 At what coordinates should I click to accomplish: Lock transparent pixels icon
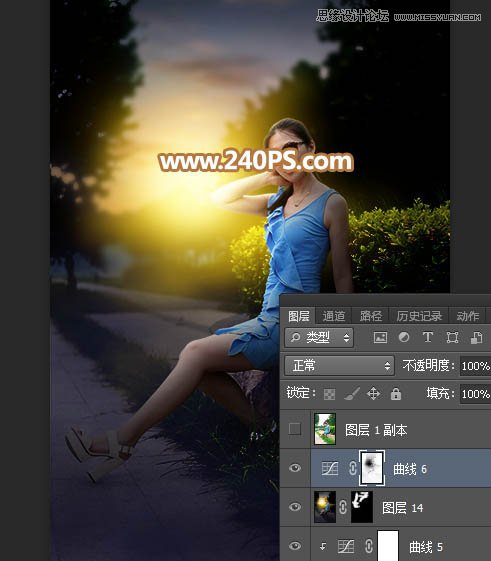click(329, 394)
